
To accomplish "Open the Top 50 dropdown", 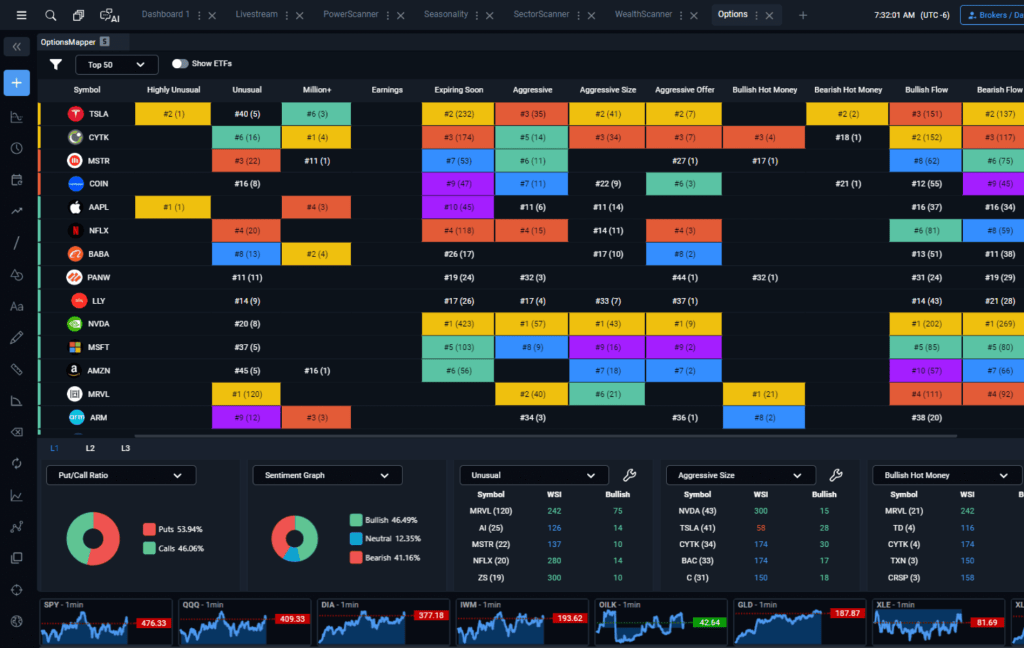I will click(x=116, y=65).
